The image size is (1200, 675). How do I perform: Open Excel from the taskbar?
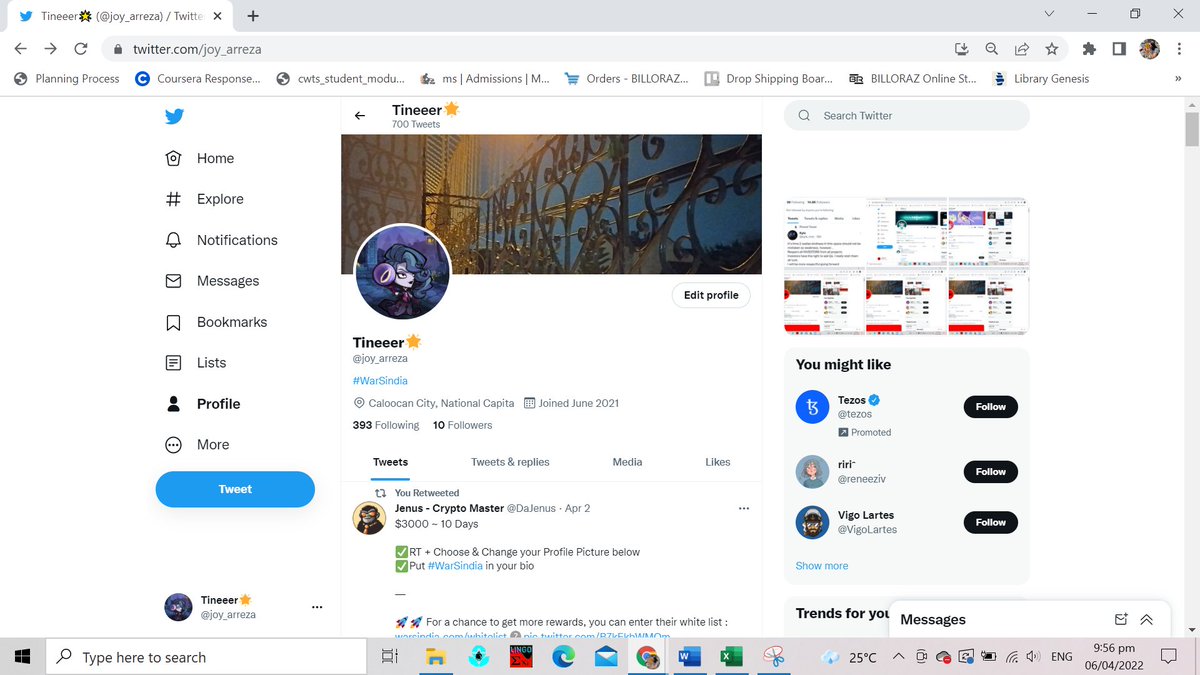click(x=731, y=657)
